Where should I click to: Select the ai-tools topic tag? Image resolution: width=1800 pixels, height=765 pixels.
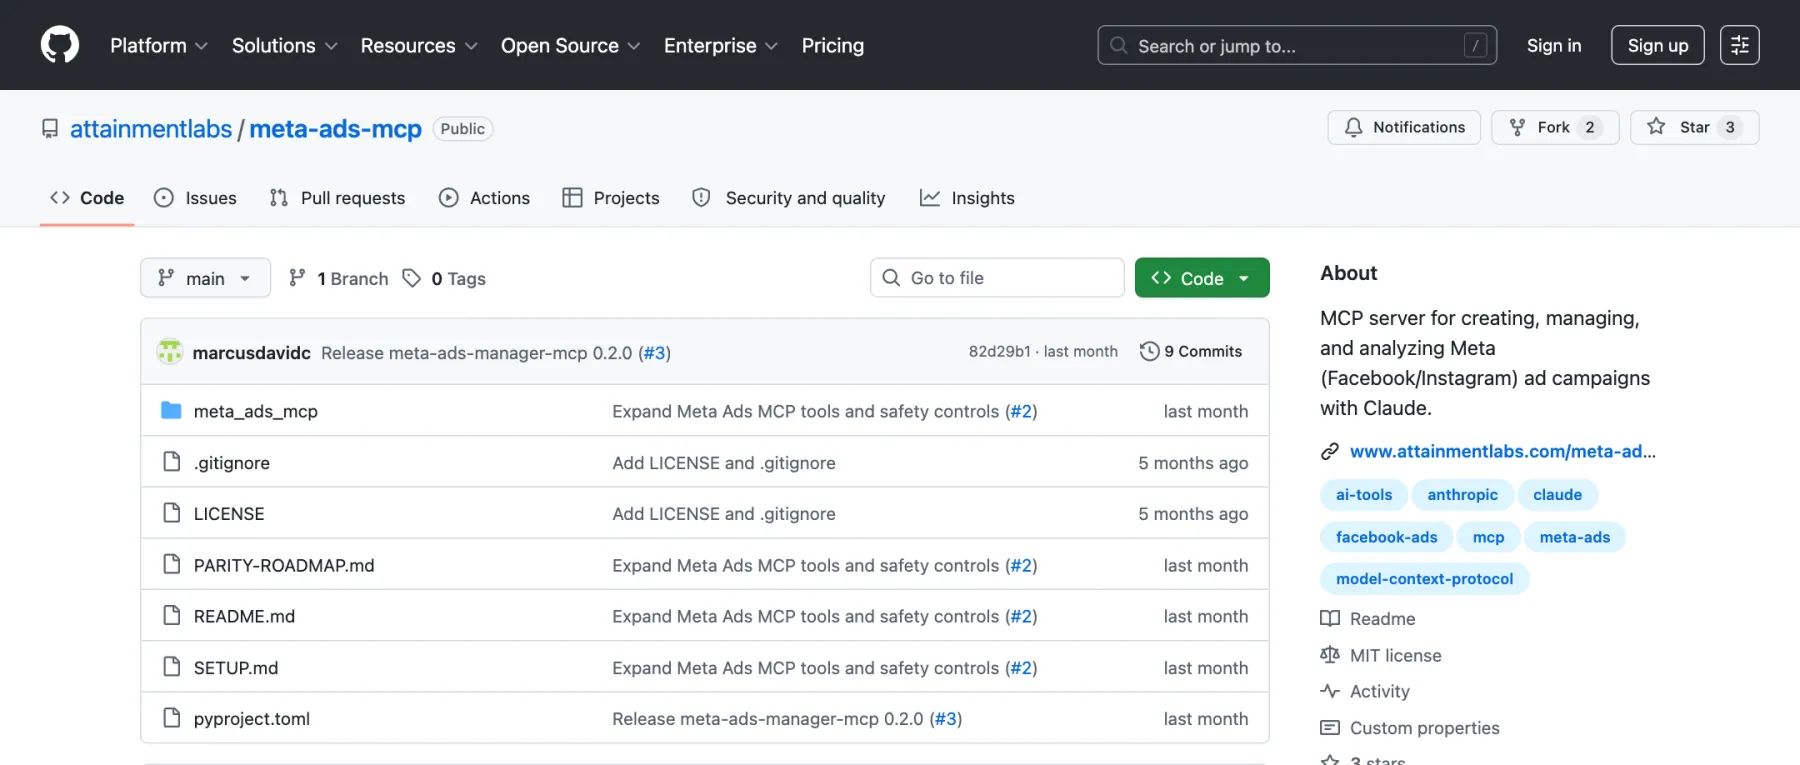1364,495
